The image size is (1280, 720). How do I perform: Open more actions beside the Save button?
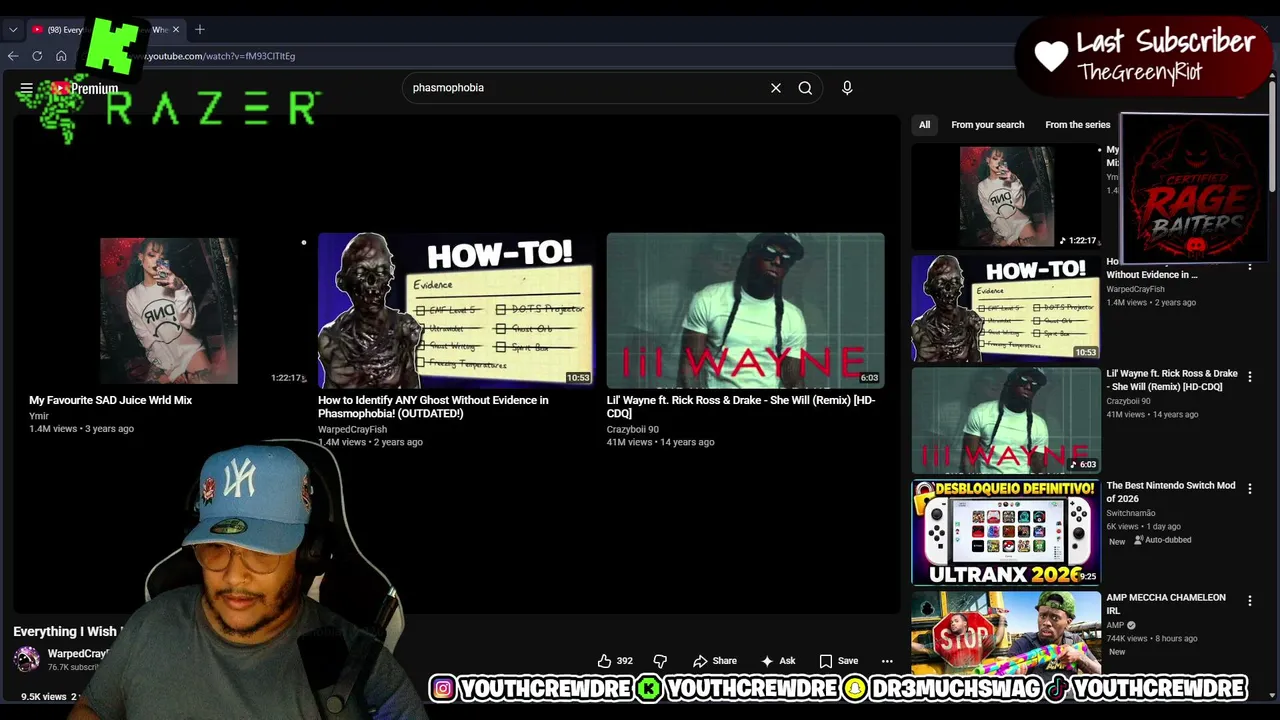887,661
